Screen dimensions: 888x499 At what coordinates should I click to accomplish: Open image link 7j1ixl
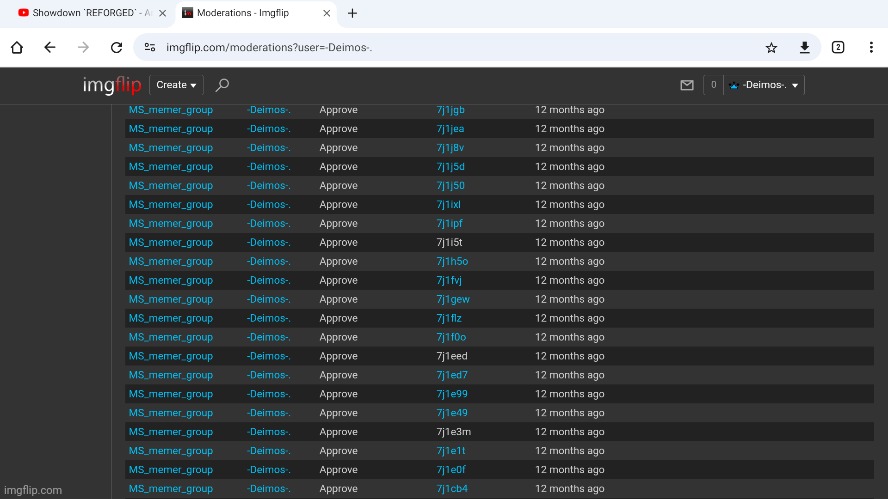pyautogui.click(x=449, y=204)
